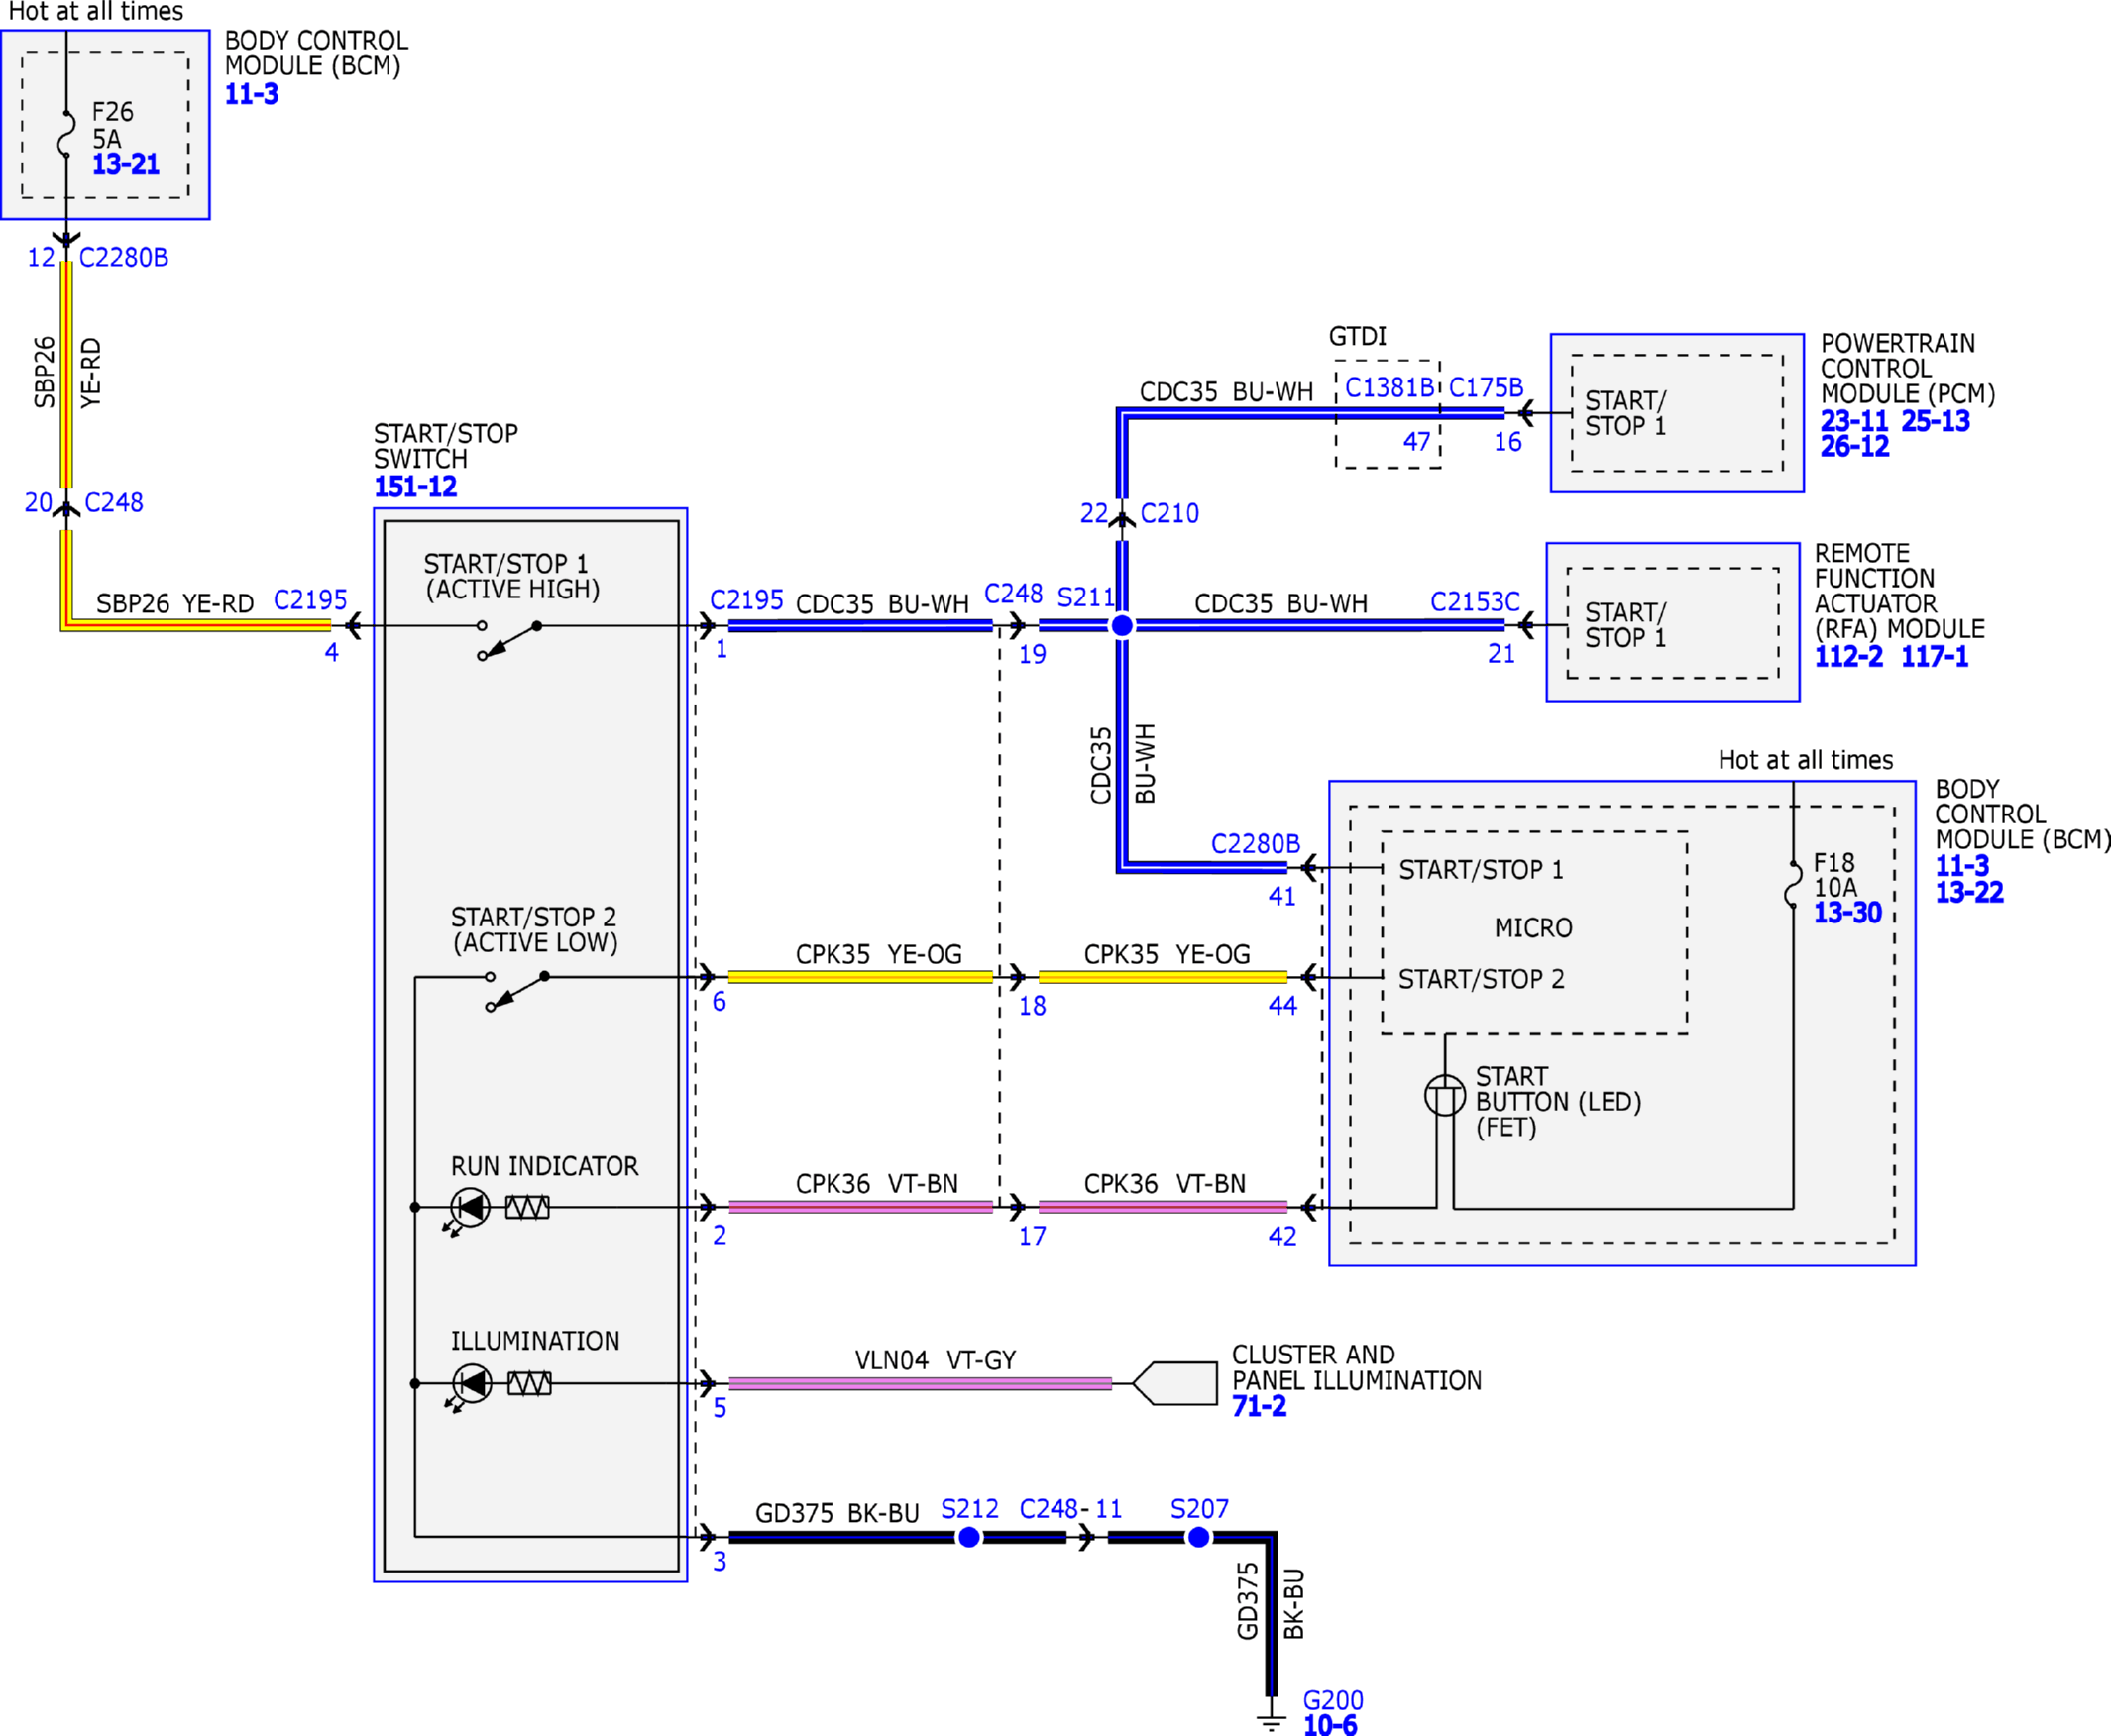Click the Start/Stop 1 switch contact symbol
The width and height of the screenshot is (2111, 1736).
coord(510,639)
